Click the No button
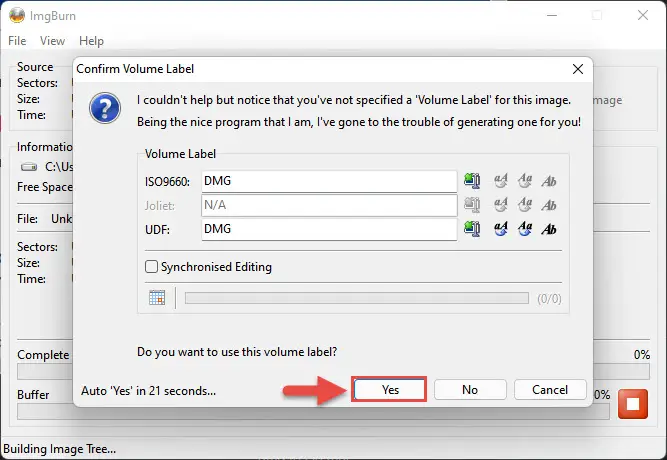Screen dimensions: 667x460 [470, 389]
